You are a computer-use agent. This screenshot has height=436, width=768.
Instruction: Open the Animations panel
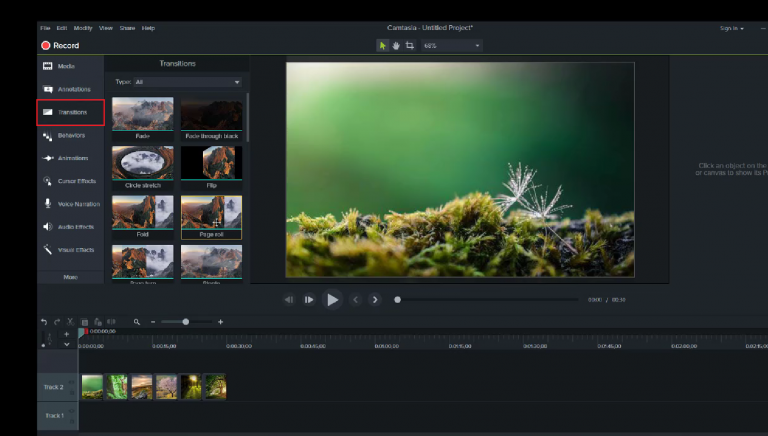(x=71, y=158)
